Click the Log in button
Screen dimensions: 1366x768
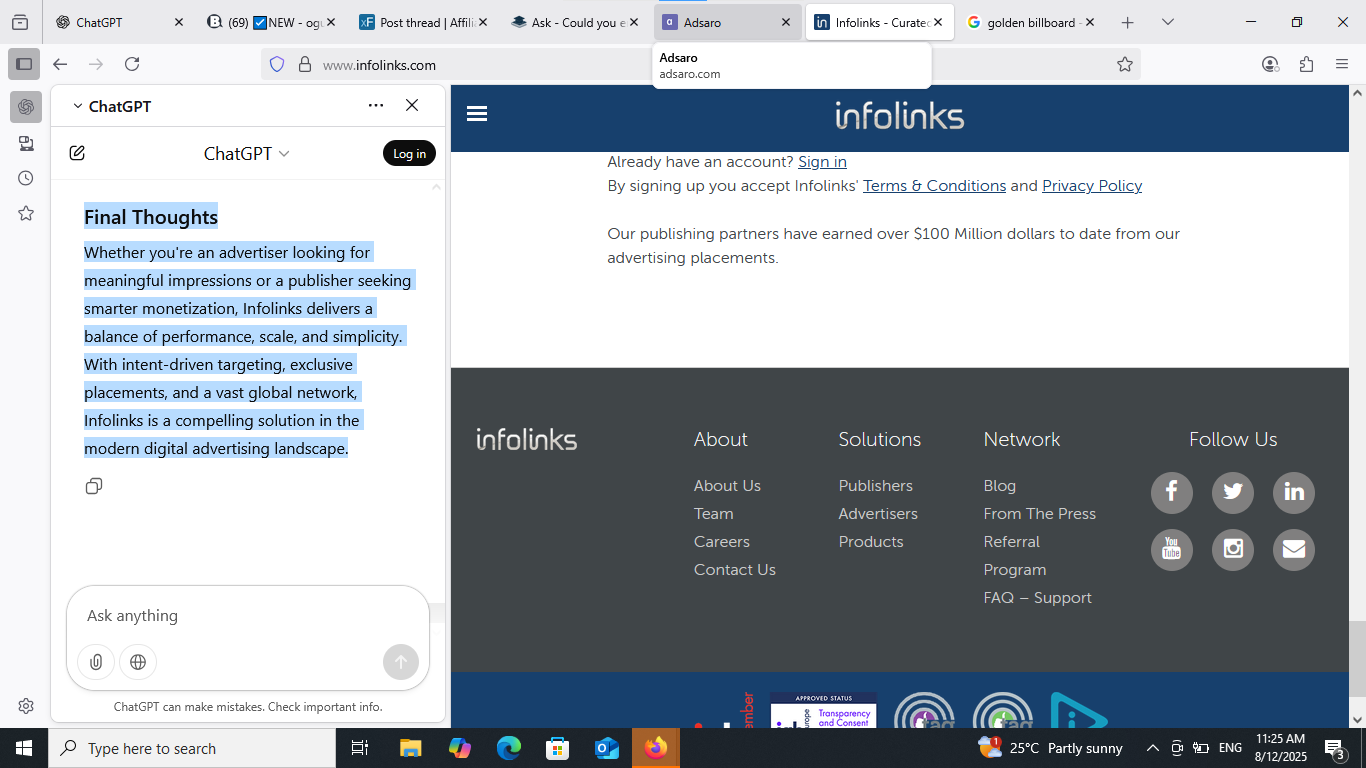[409, 153]
